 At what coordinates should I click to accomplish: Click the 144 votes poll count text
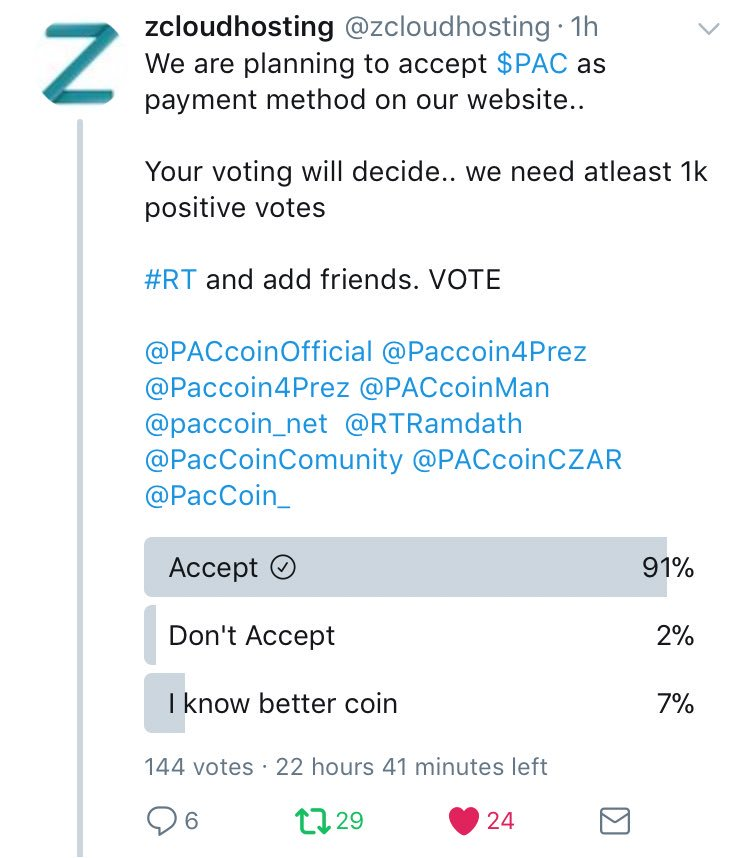click(199, 767)
